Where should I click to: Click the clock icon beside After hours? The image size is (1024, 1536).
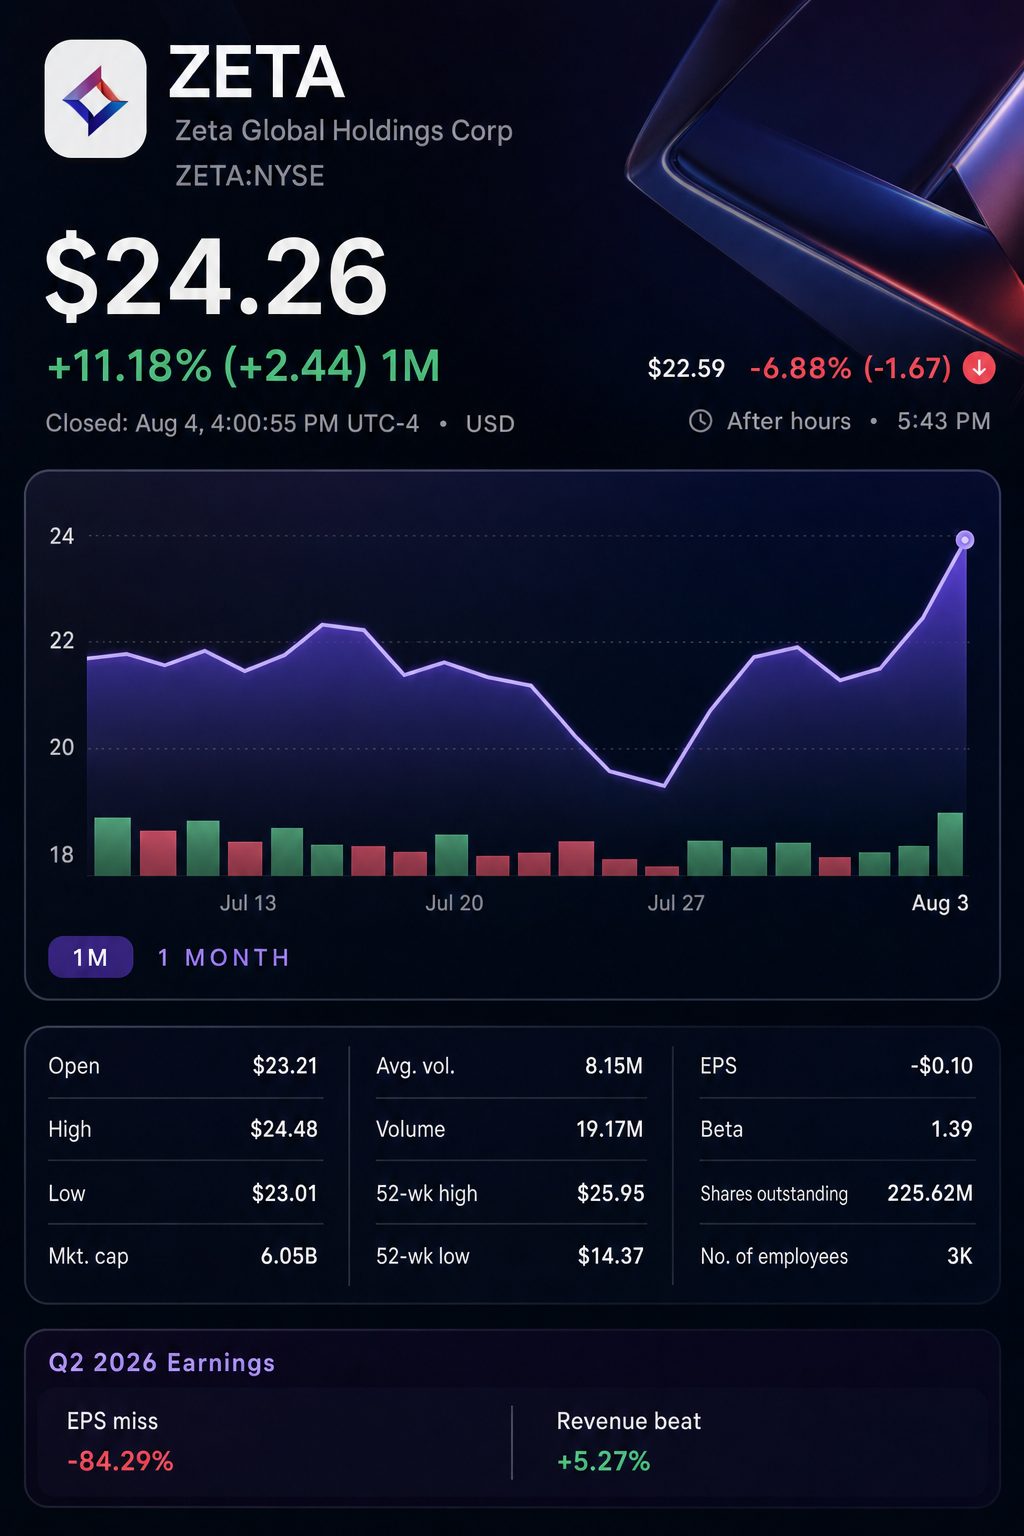(701, 421)
